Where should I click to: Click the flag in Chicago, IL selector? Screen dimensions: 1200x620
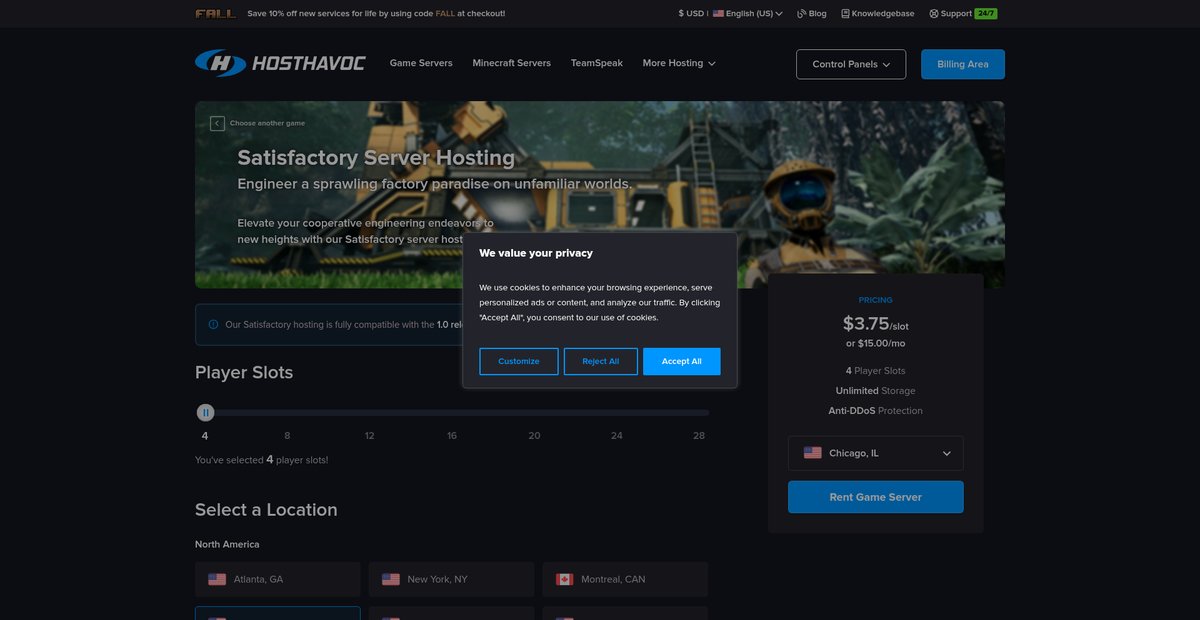tap(813, 453)
